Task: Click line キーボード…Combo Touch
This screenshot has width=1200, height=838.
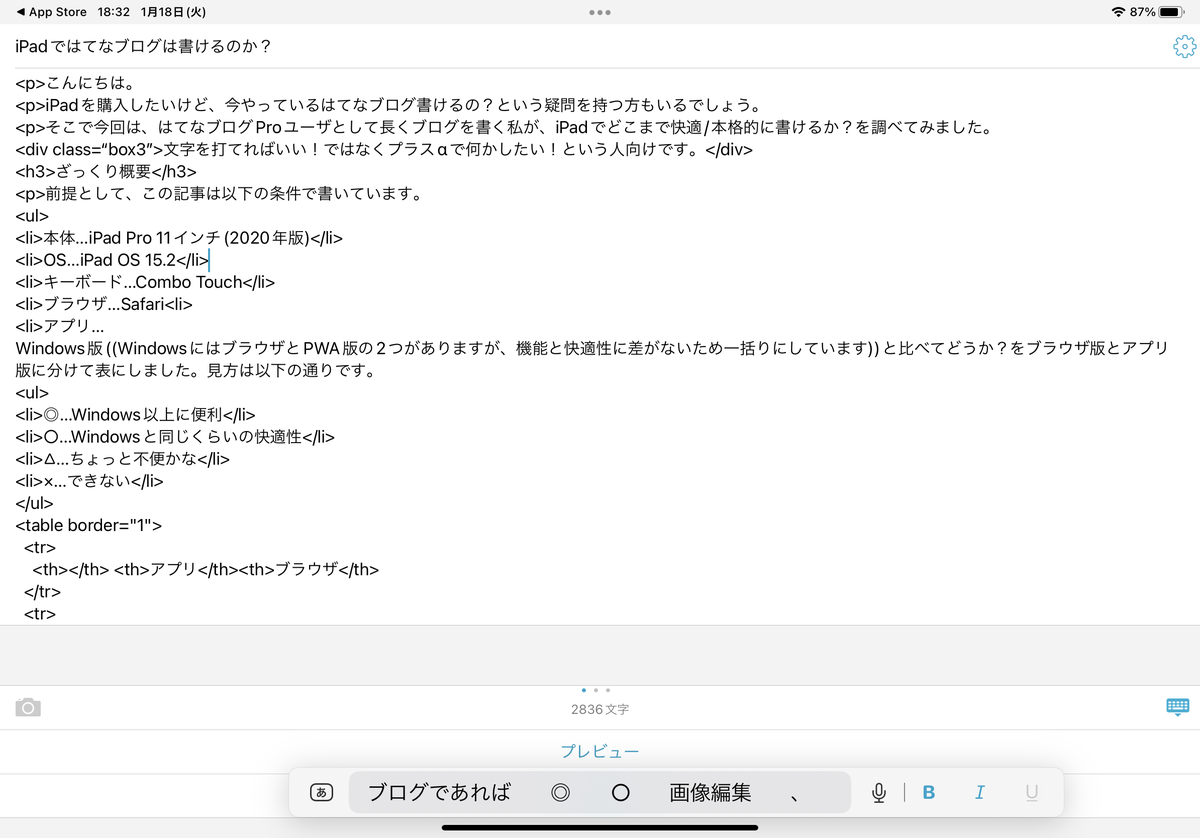Action: coord(145,282)
